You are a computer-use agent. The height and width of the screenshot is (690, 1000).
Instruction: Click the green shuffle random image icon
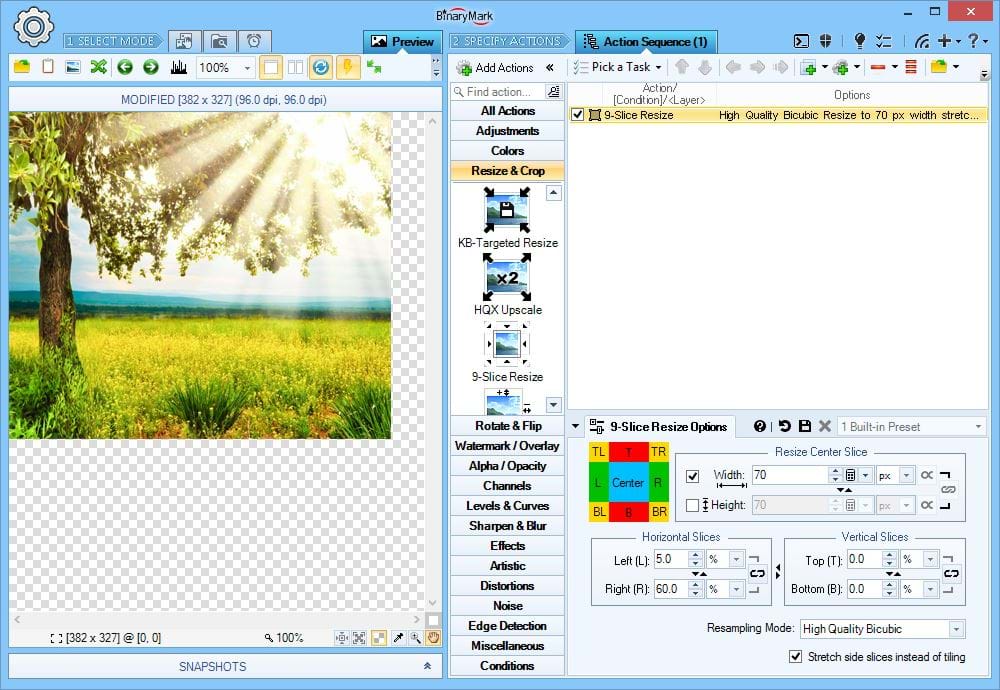(x=98, y=67)
